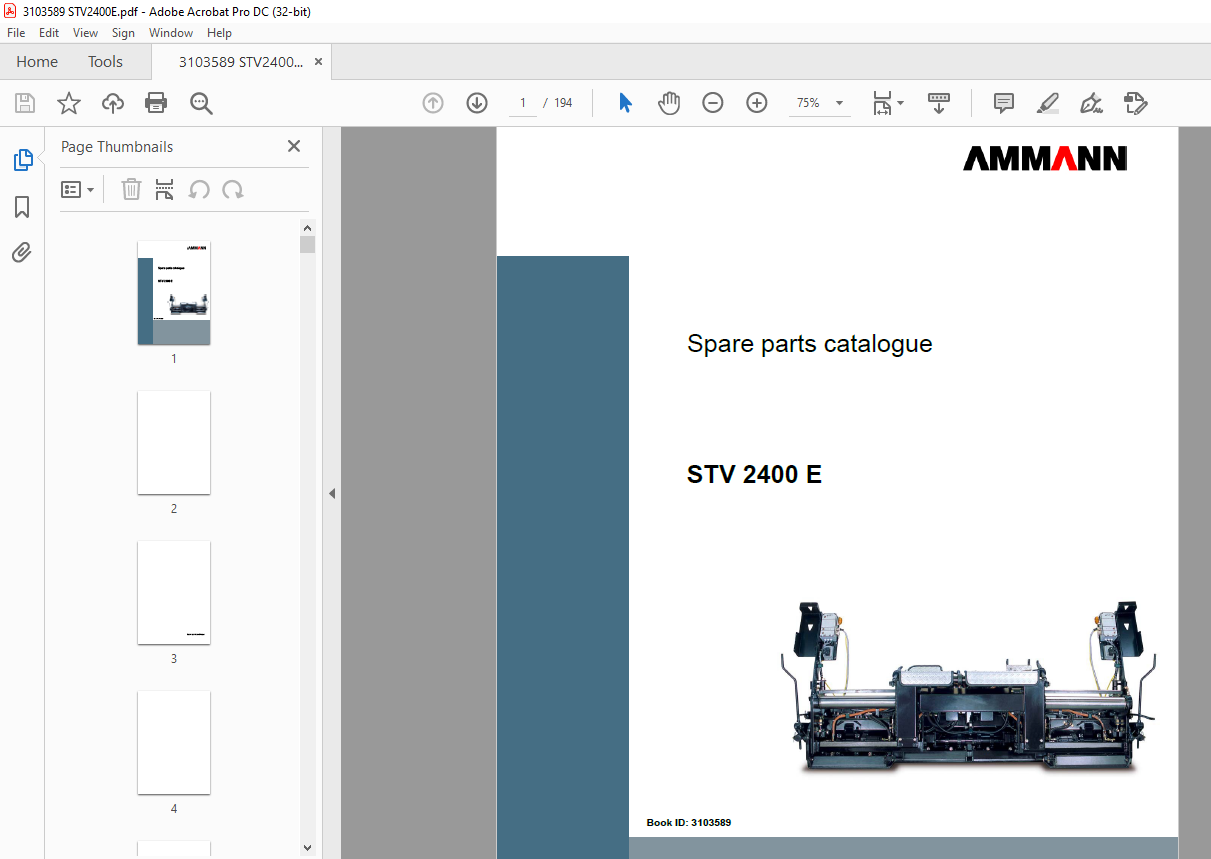Image resolution: width=1211 pixels, height=859 pixels.
Task: Click the print pages thumbnails icon
Action: coord(165,189)
